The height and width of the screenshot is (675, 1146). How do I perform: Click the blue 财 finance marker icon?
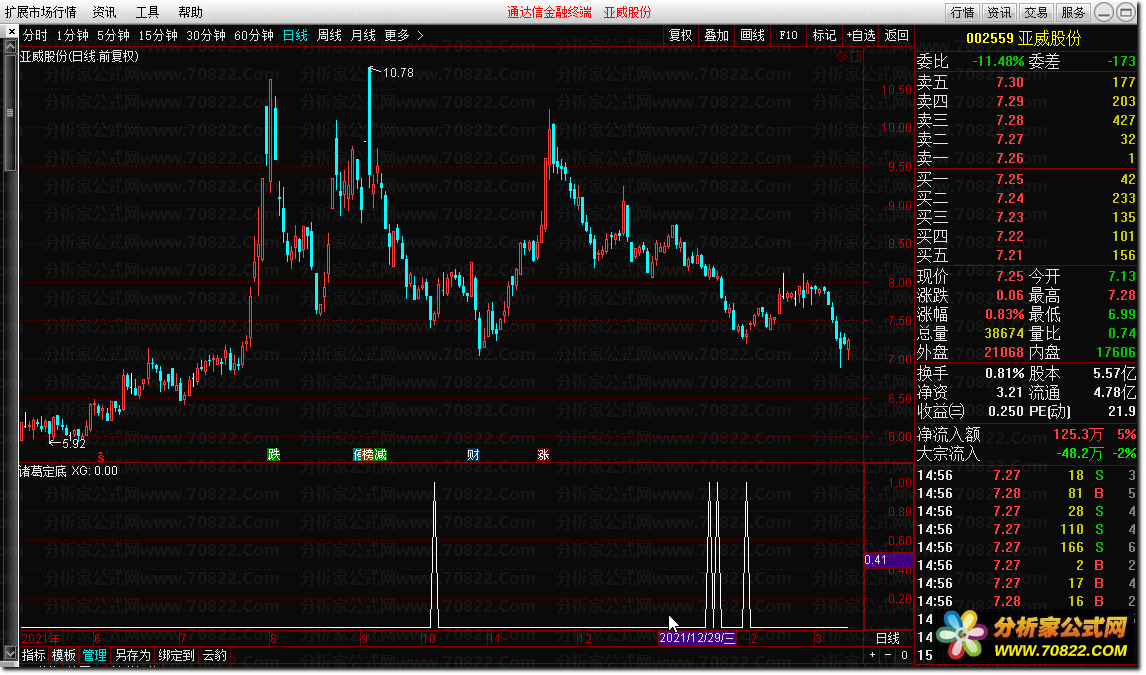(x=473, y=454)
